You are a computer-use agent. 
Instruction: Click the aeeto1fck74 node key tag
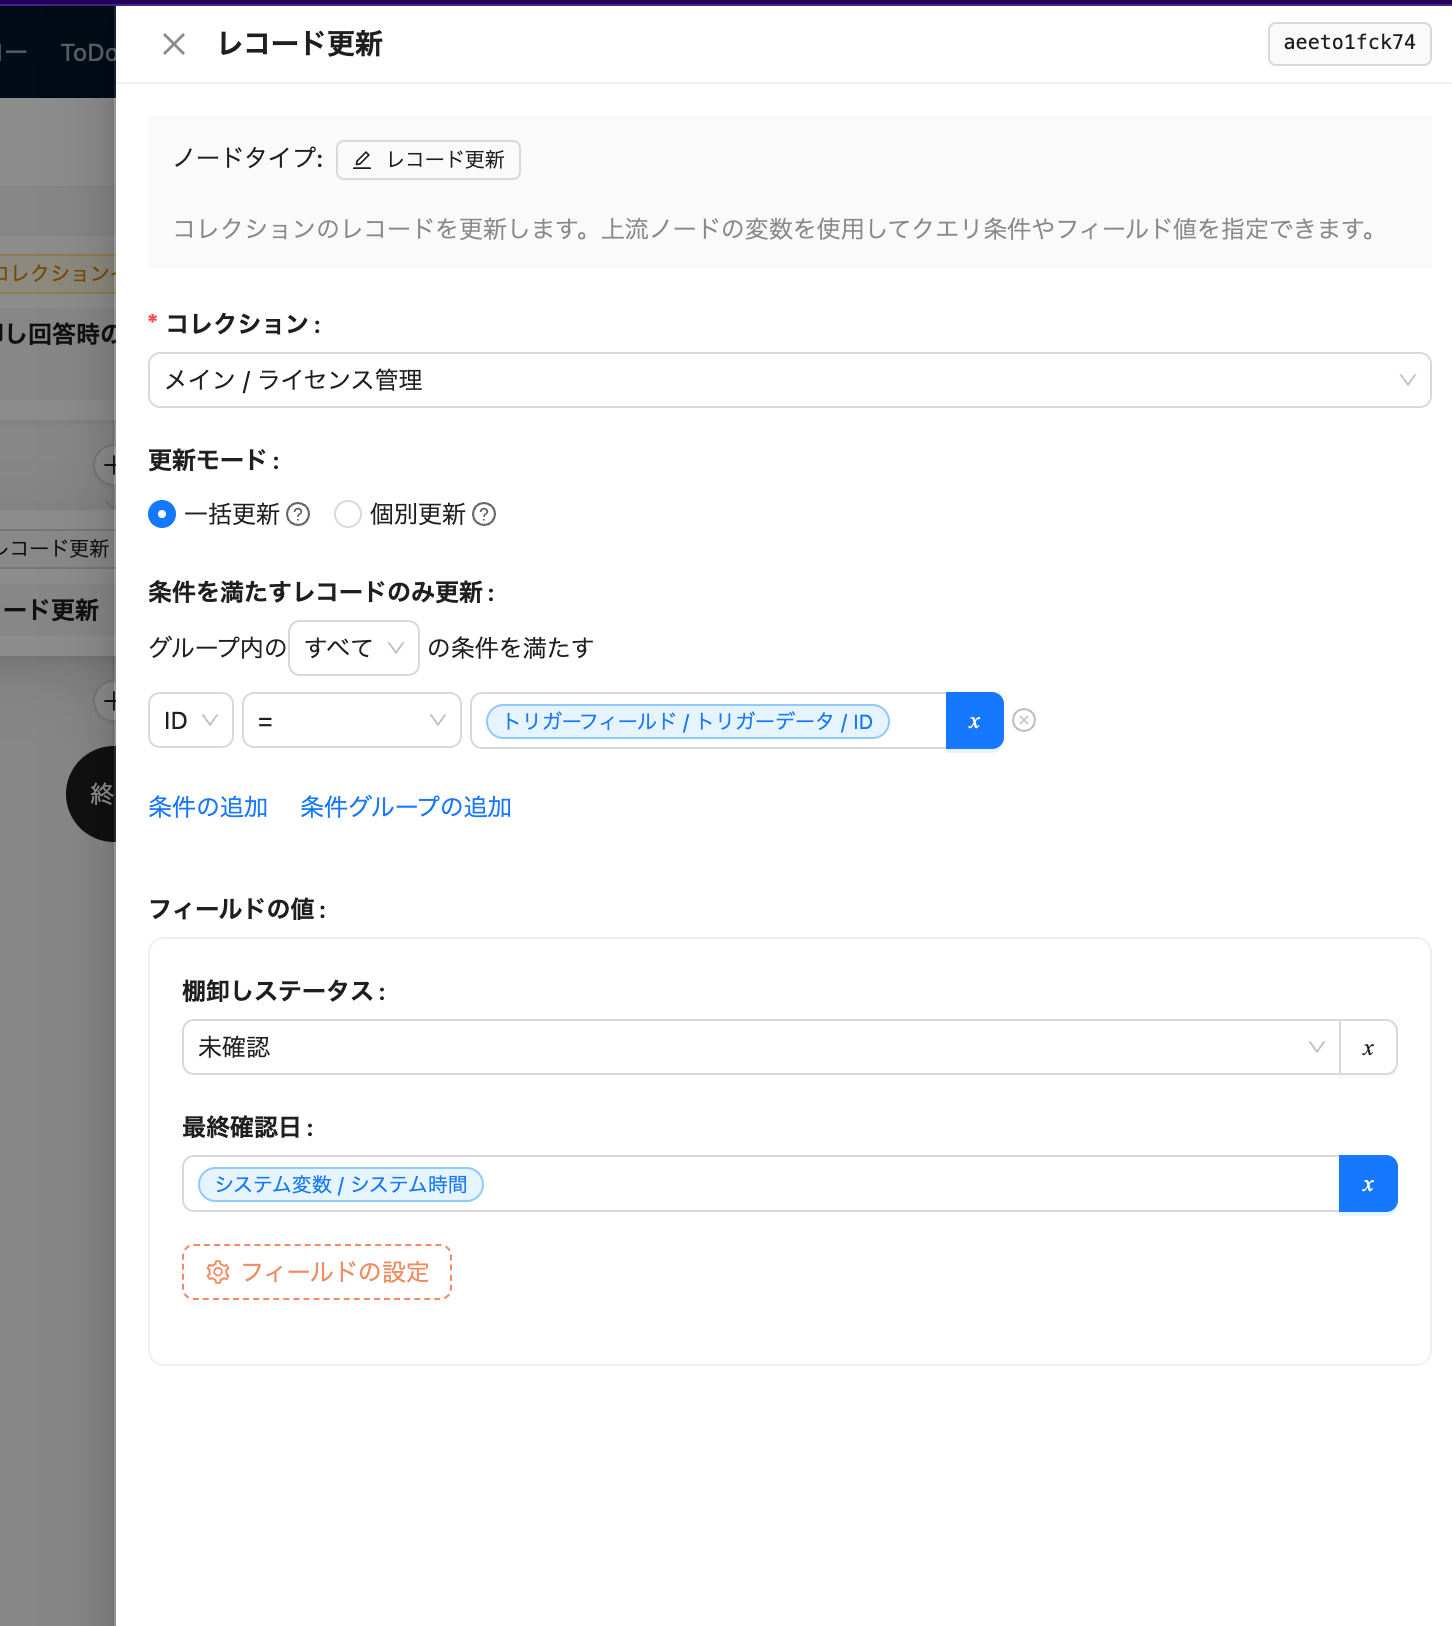coord(1349,43)
